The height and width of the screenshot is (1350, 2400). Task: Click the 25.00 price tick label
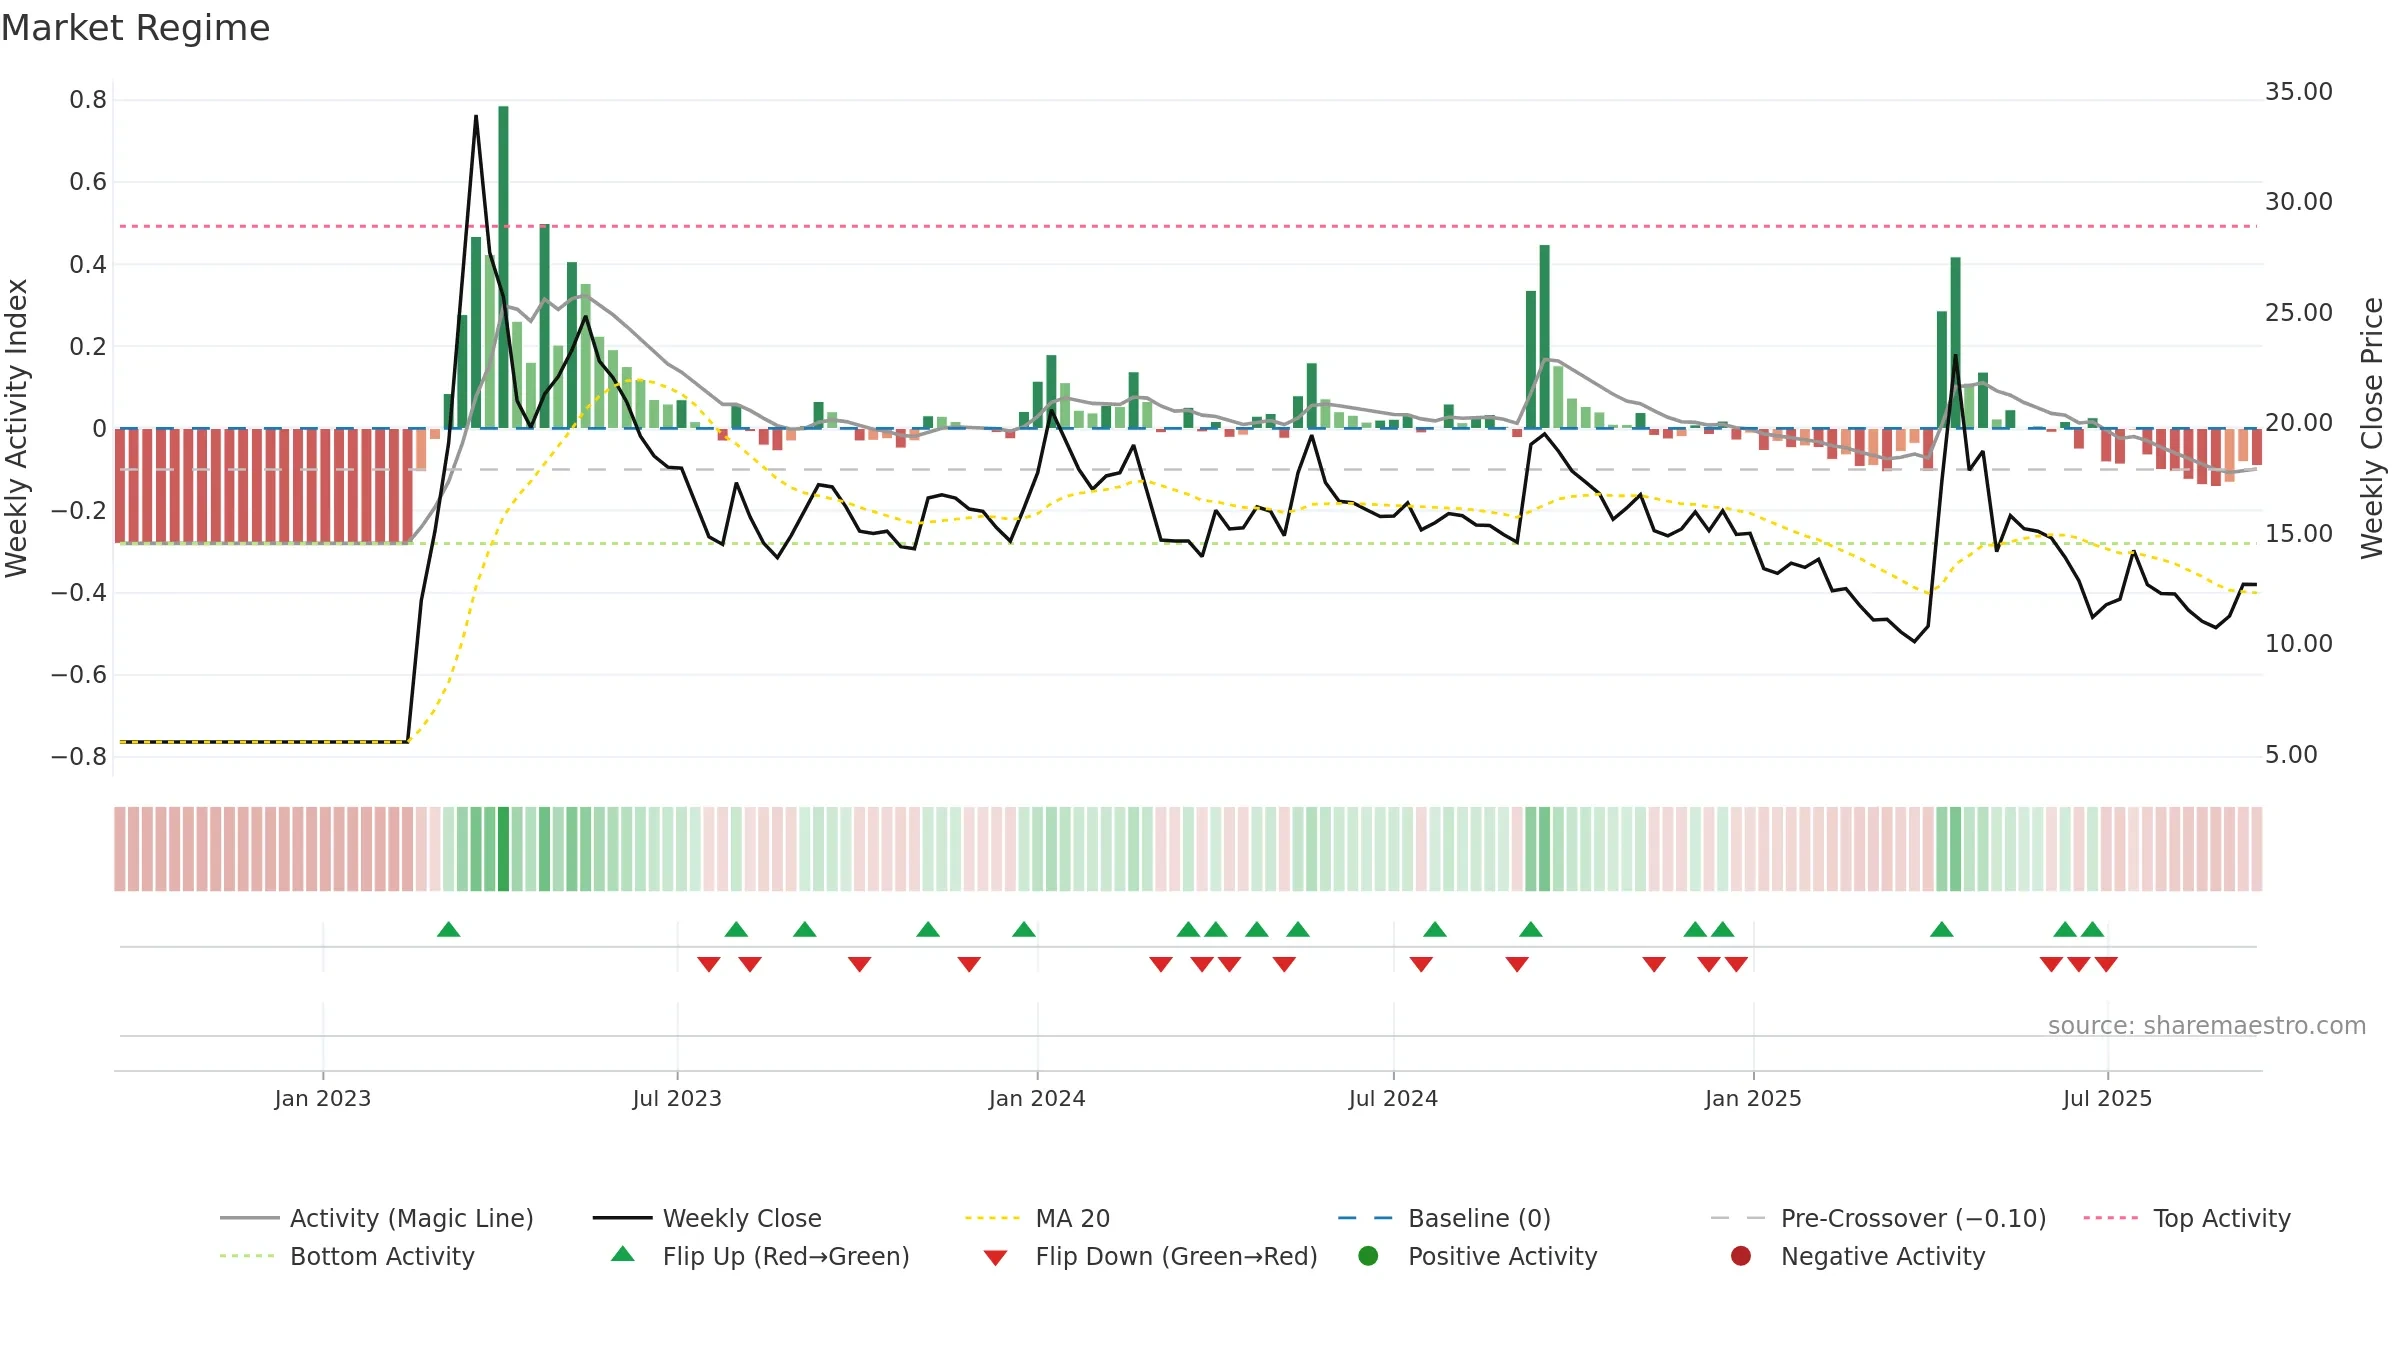click(x=2299, y=313)
